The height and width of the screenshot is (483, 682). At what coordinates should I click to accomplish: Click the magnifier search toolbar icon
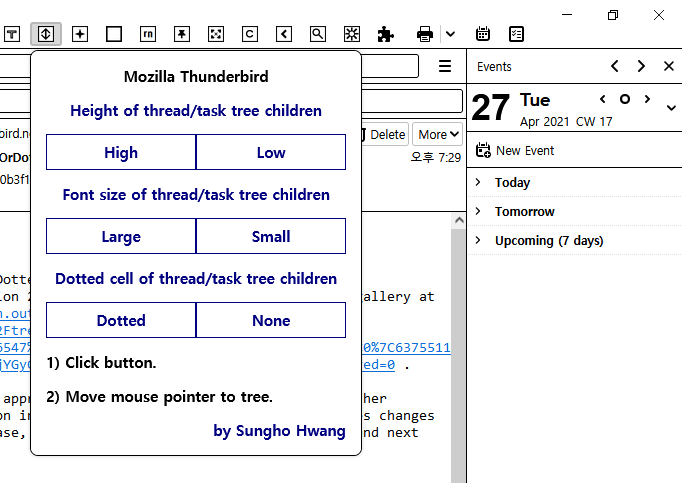318,34
